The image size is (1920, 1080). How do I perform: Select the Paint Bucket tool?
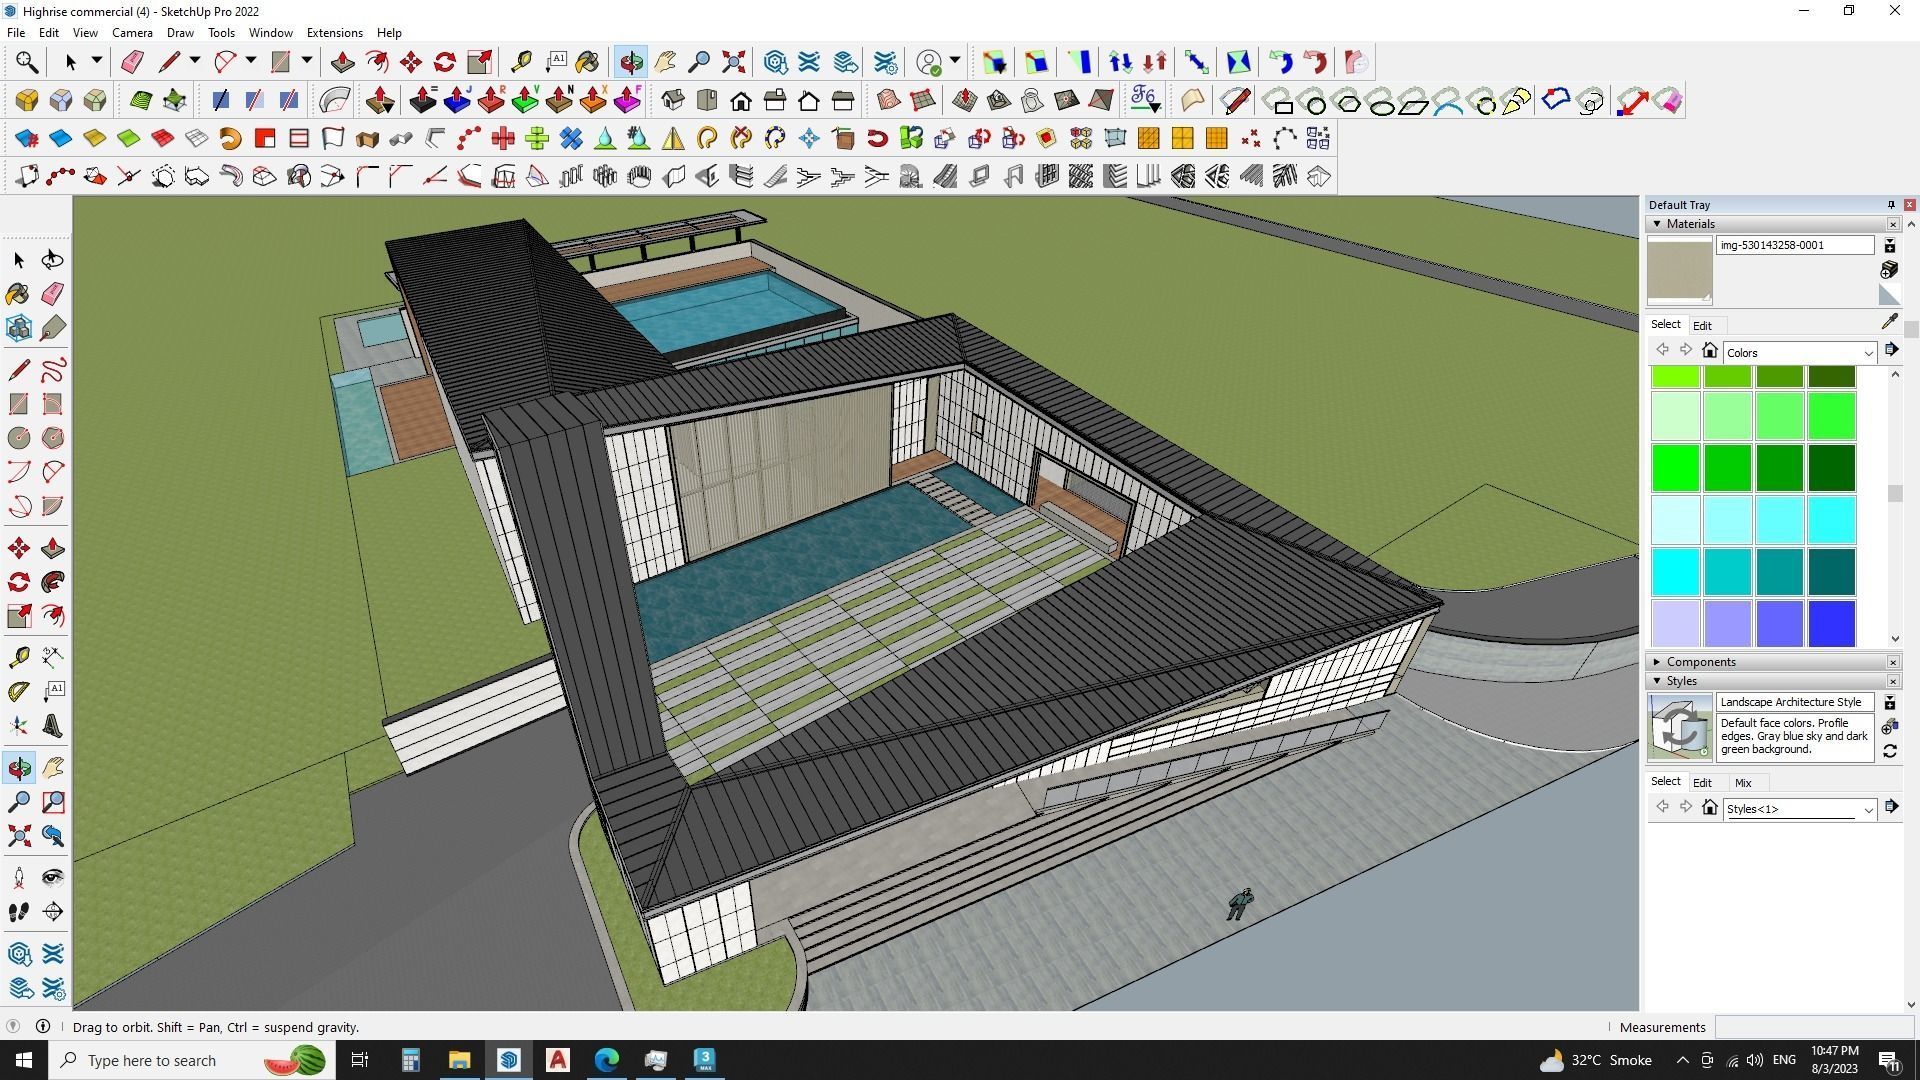(x=18, y=293)
